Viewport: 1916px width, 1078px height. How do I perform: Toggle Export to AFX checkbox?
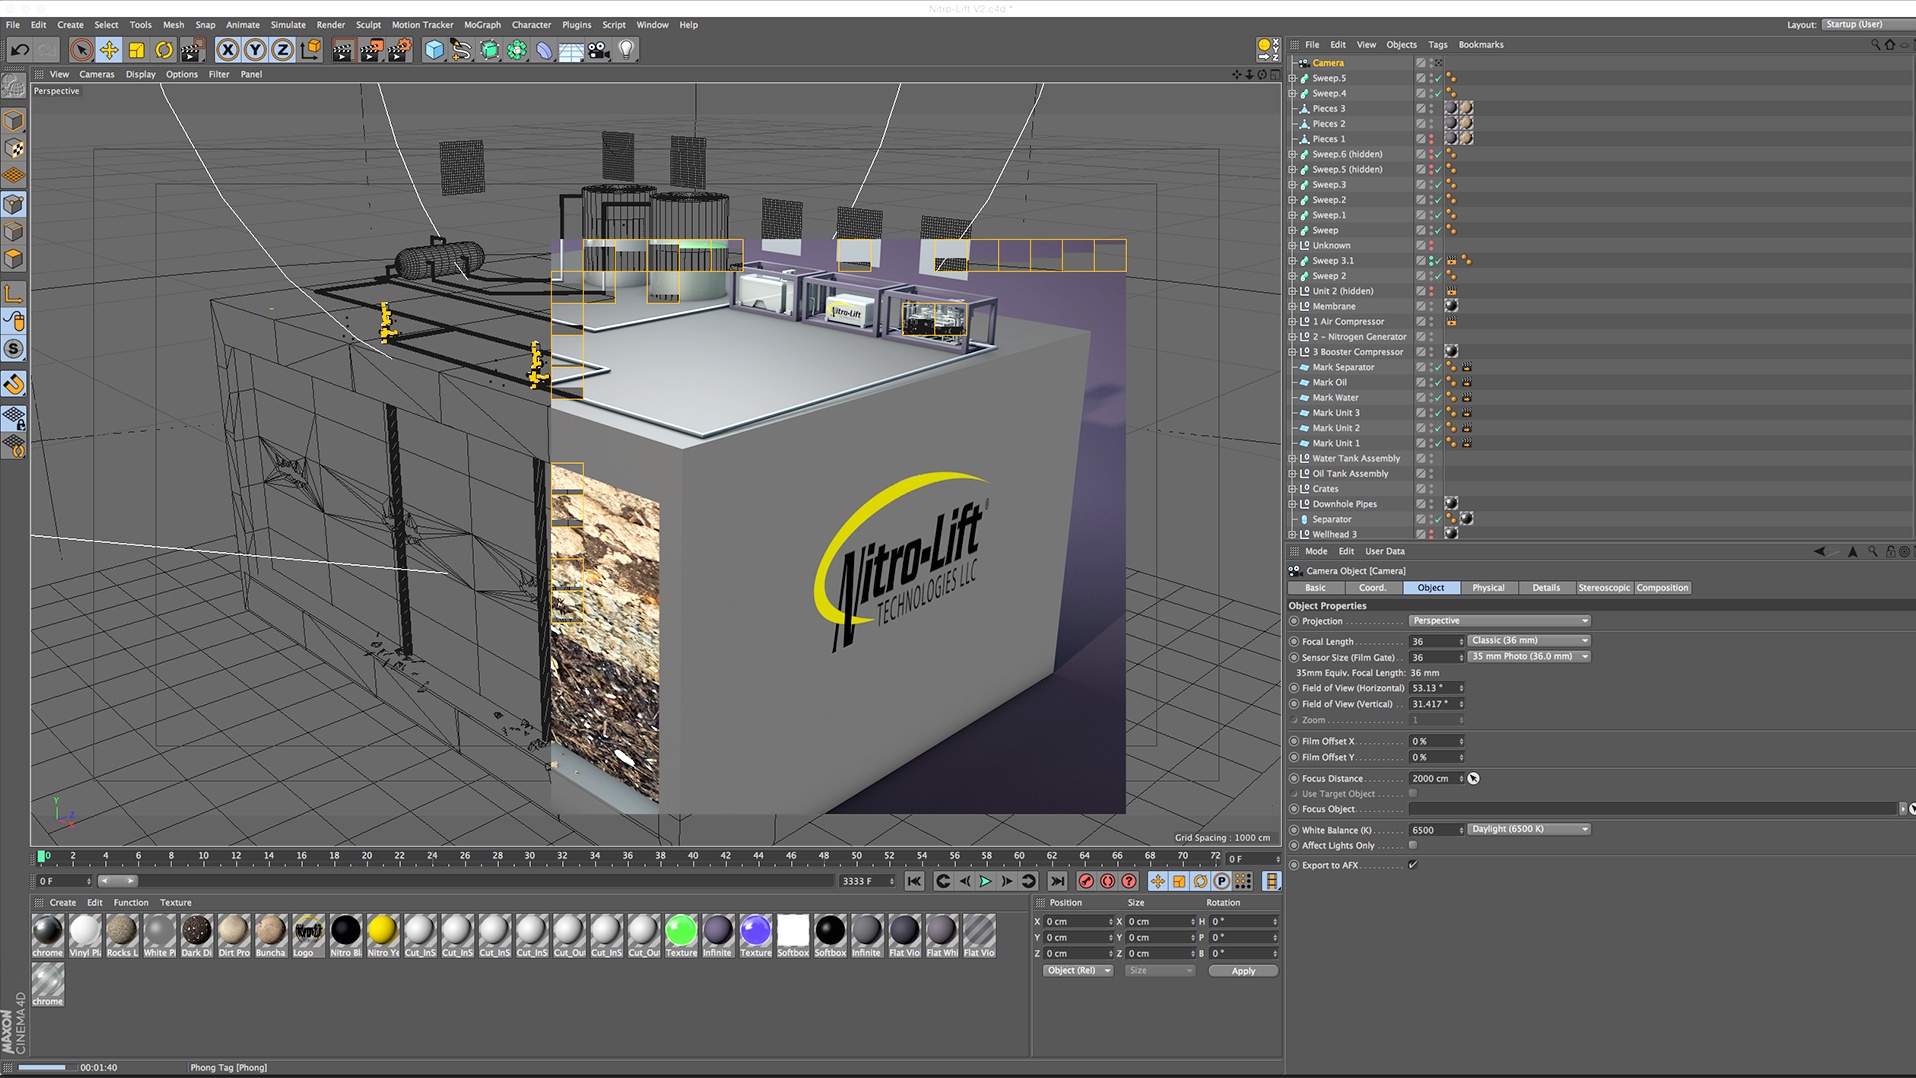click(1413, 865)
